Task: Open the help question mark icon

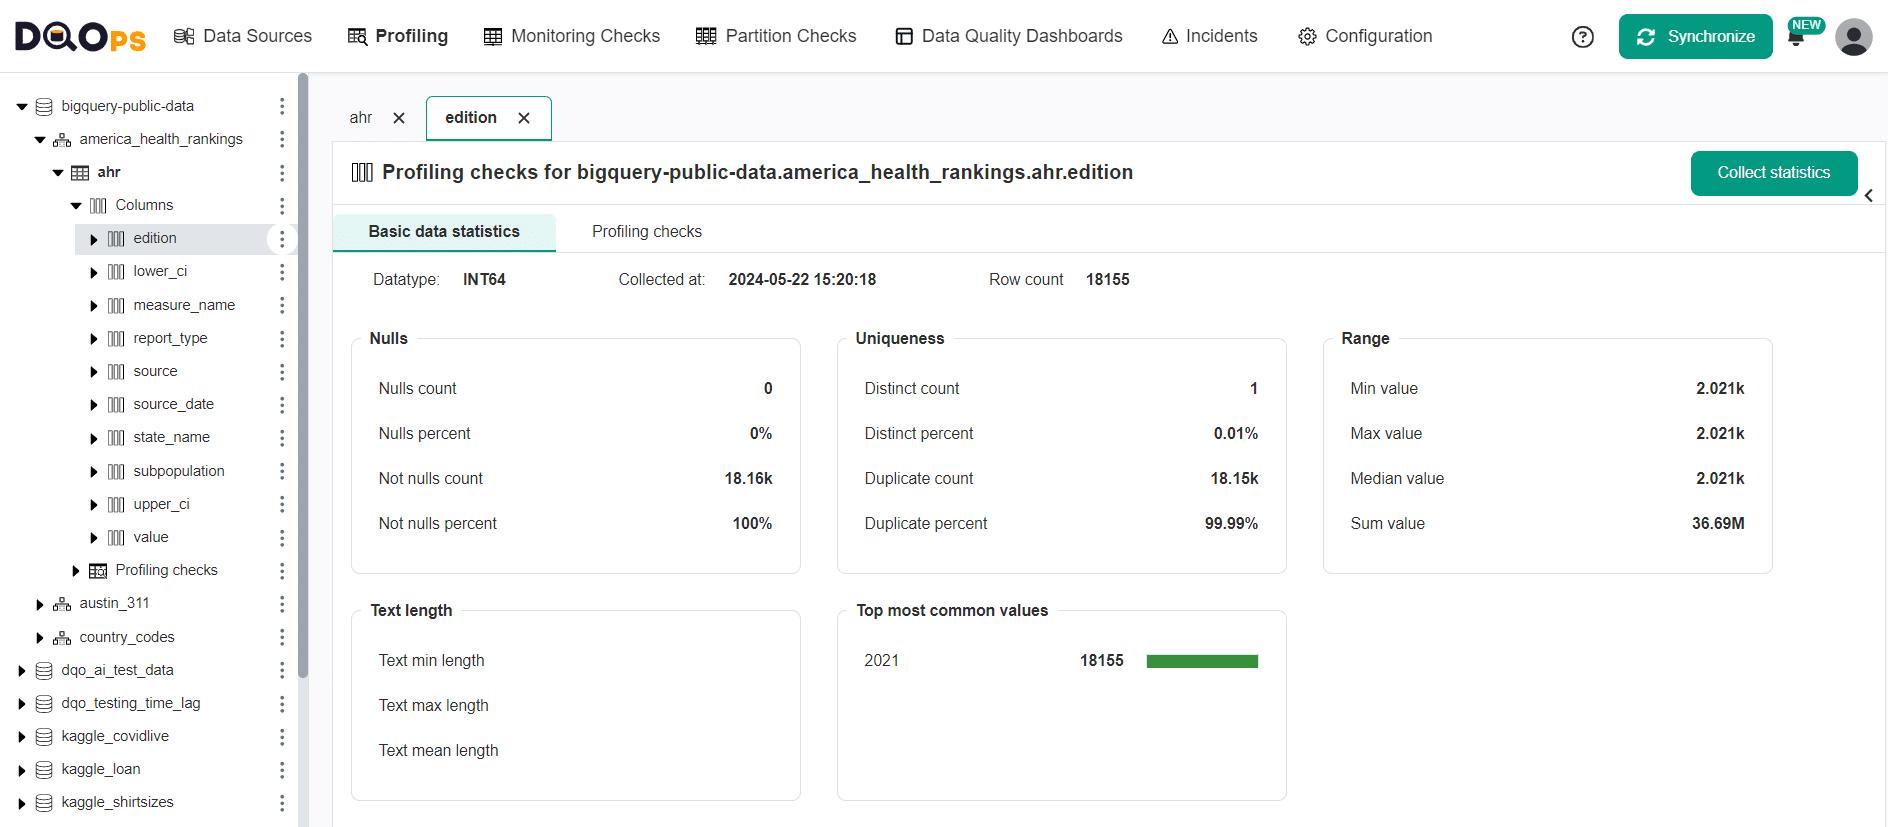Action: click(1583, 37)
